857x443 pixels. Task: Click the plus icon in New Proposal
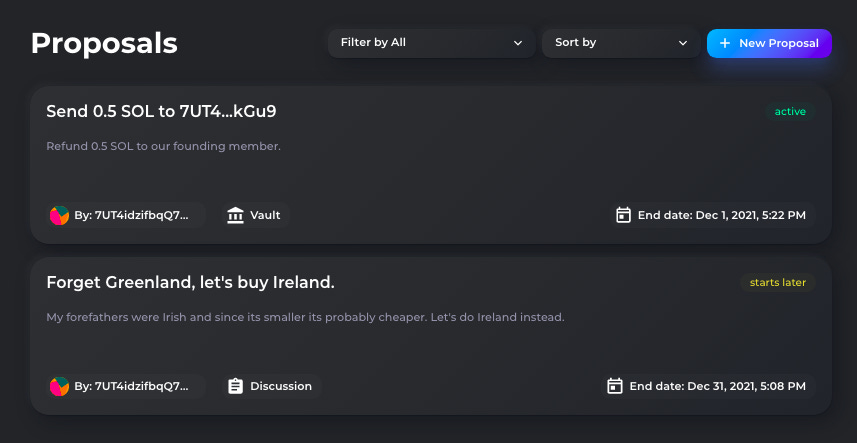point(725,43)
